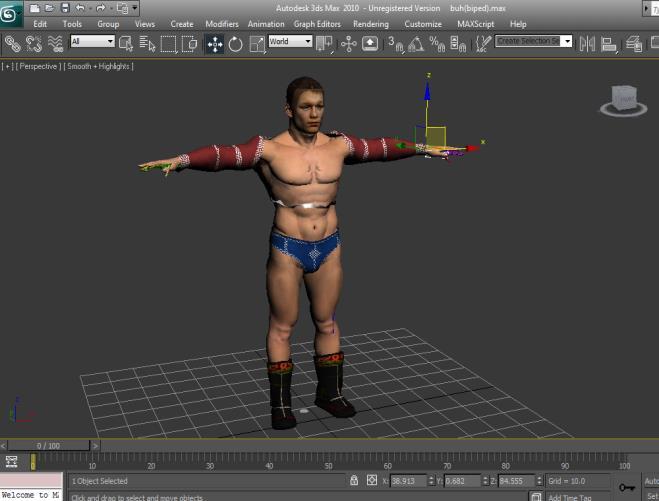659x501 pixels.
Task: Select the Bind to Space Warp tool
Action: [x=55, y=44]
